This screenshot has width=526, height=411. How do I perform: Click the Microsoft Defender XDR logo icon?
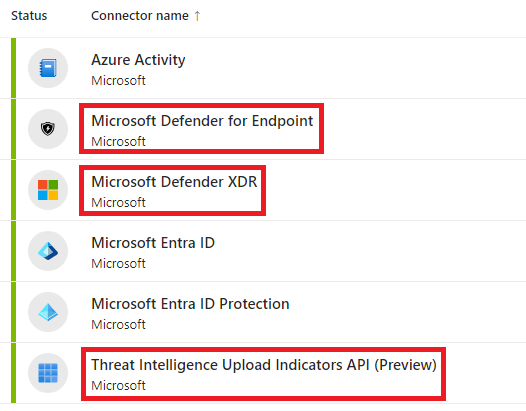click(x=48, y=190)
